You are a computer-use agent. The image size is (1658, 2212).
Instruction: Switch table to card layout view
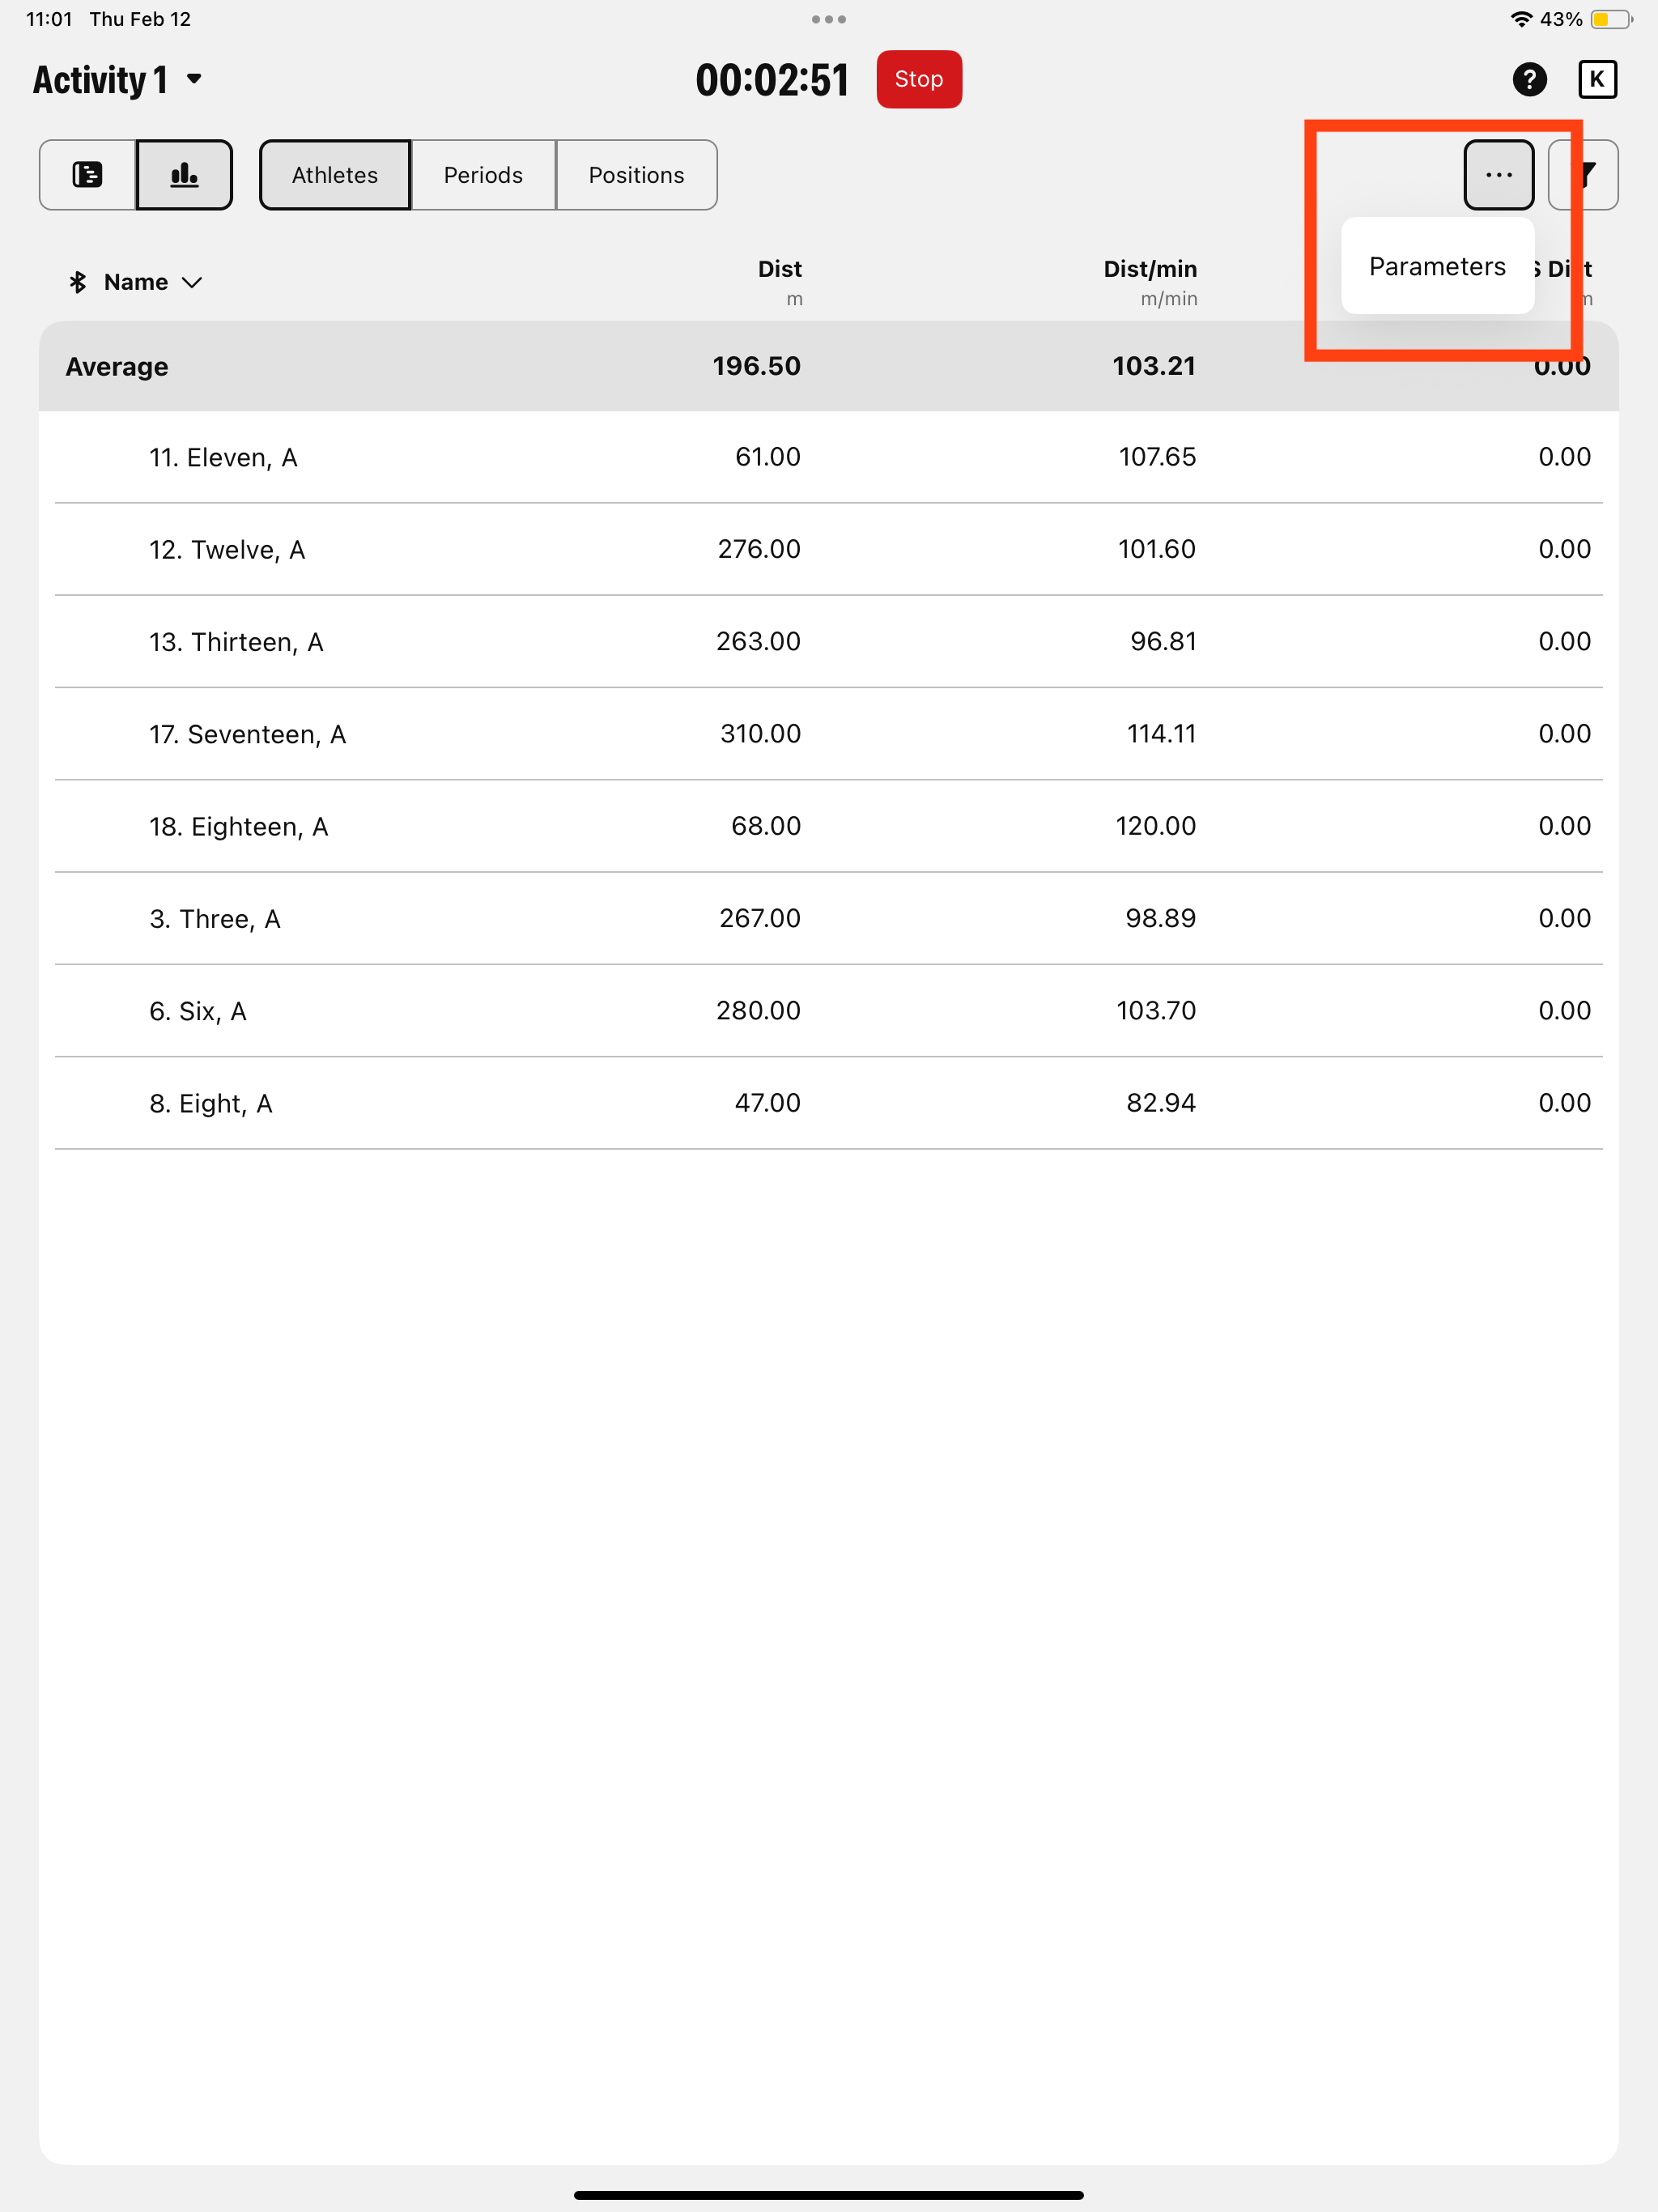coord(88,174)
